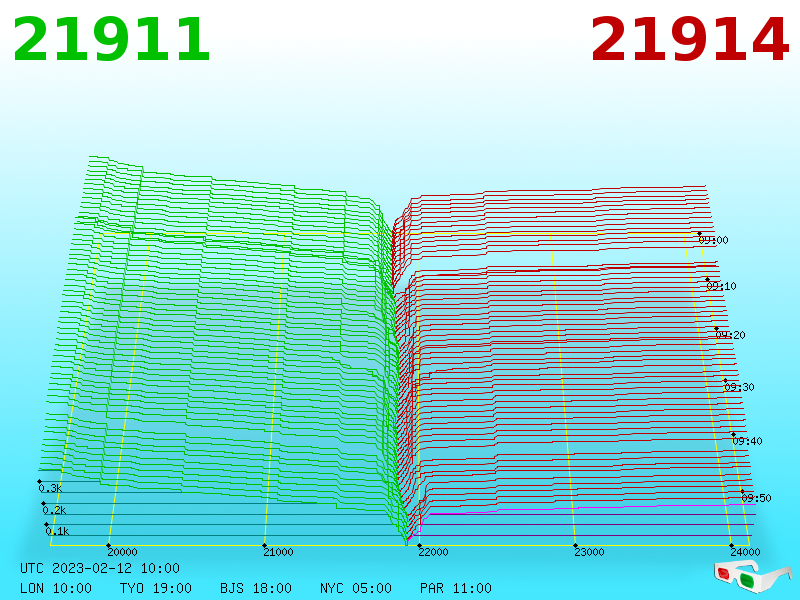
Task: Click the 09:40 time axis label
Action: (747, 441)
